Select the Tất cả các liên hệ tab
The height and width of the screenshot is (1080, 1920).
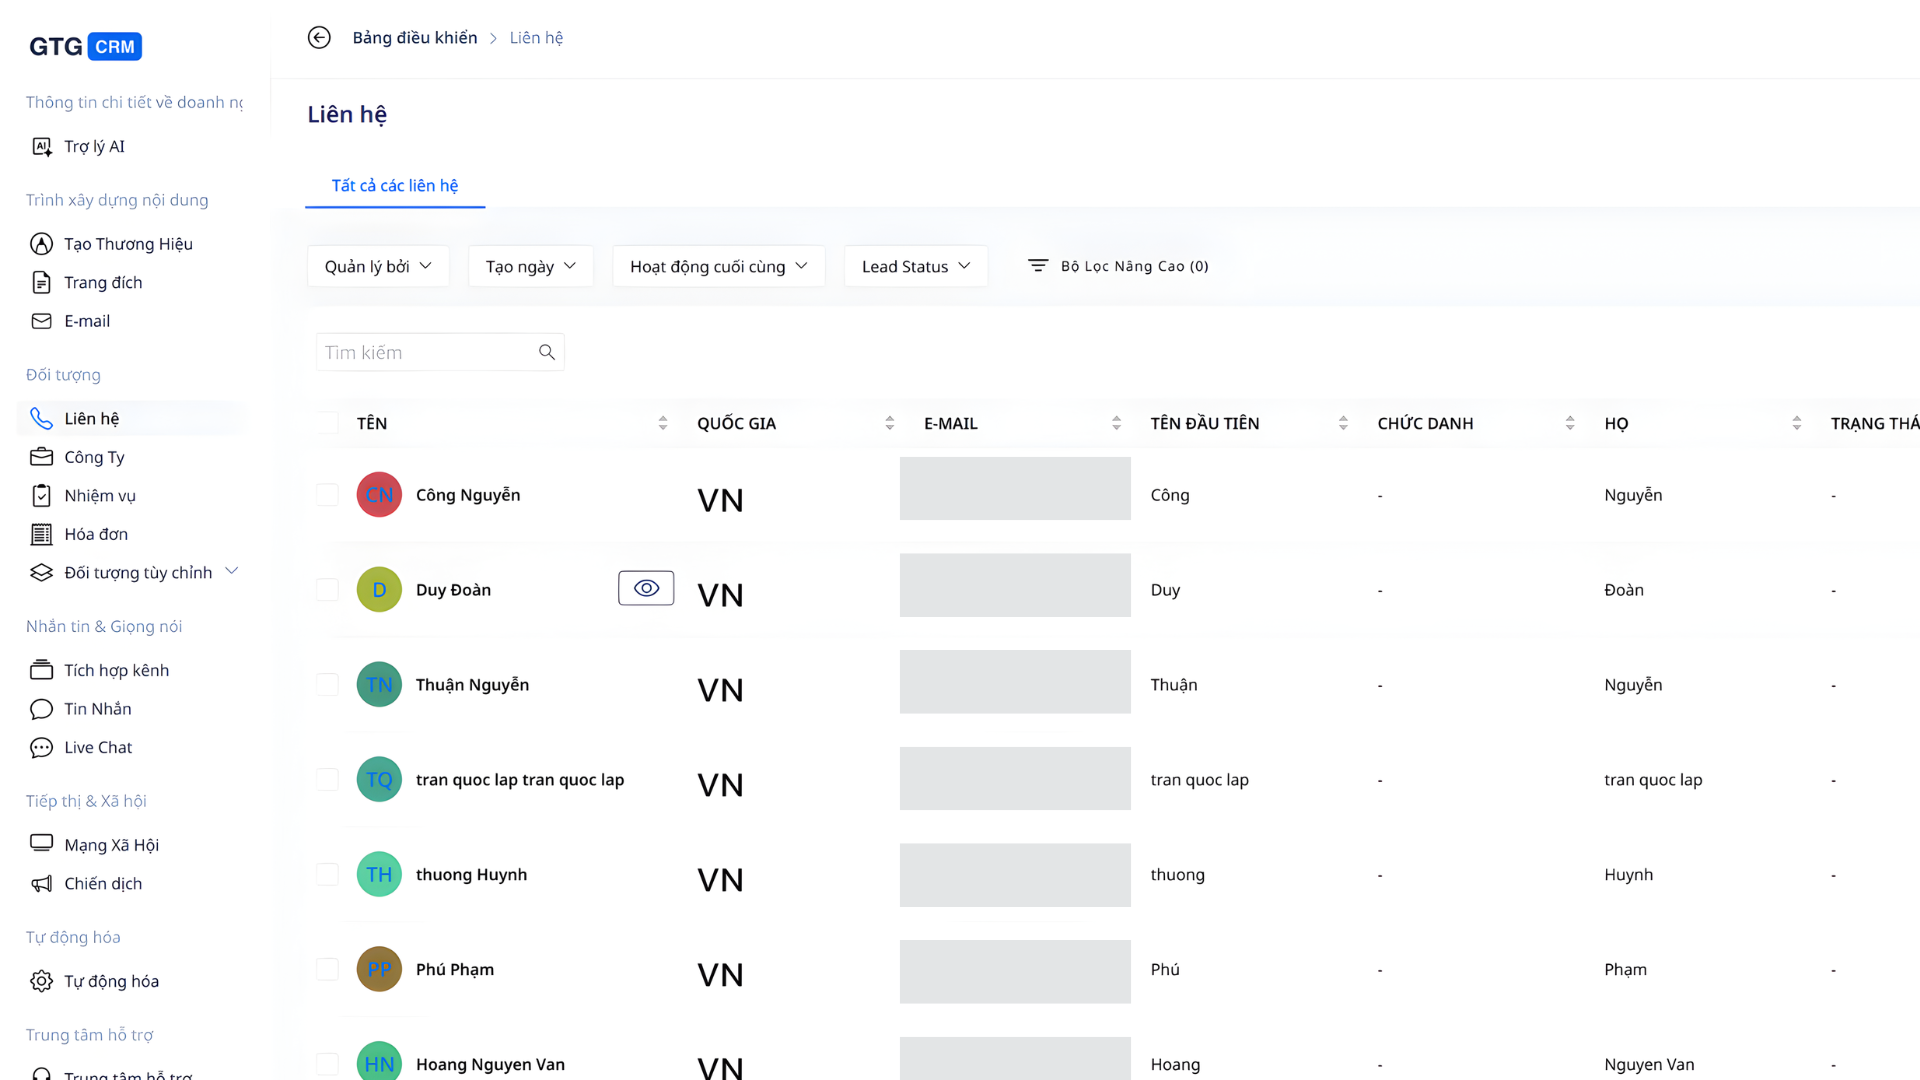tap(395, 186)
